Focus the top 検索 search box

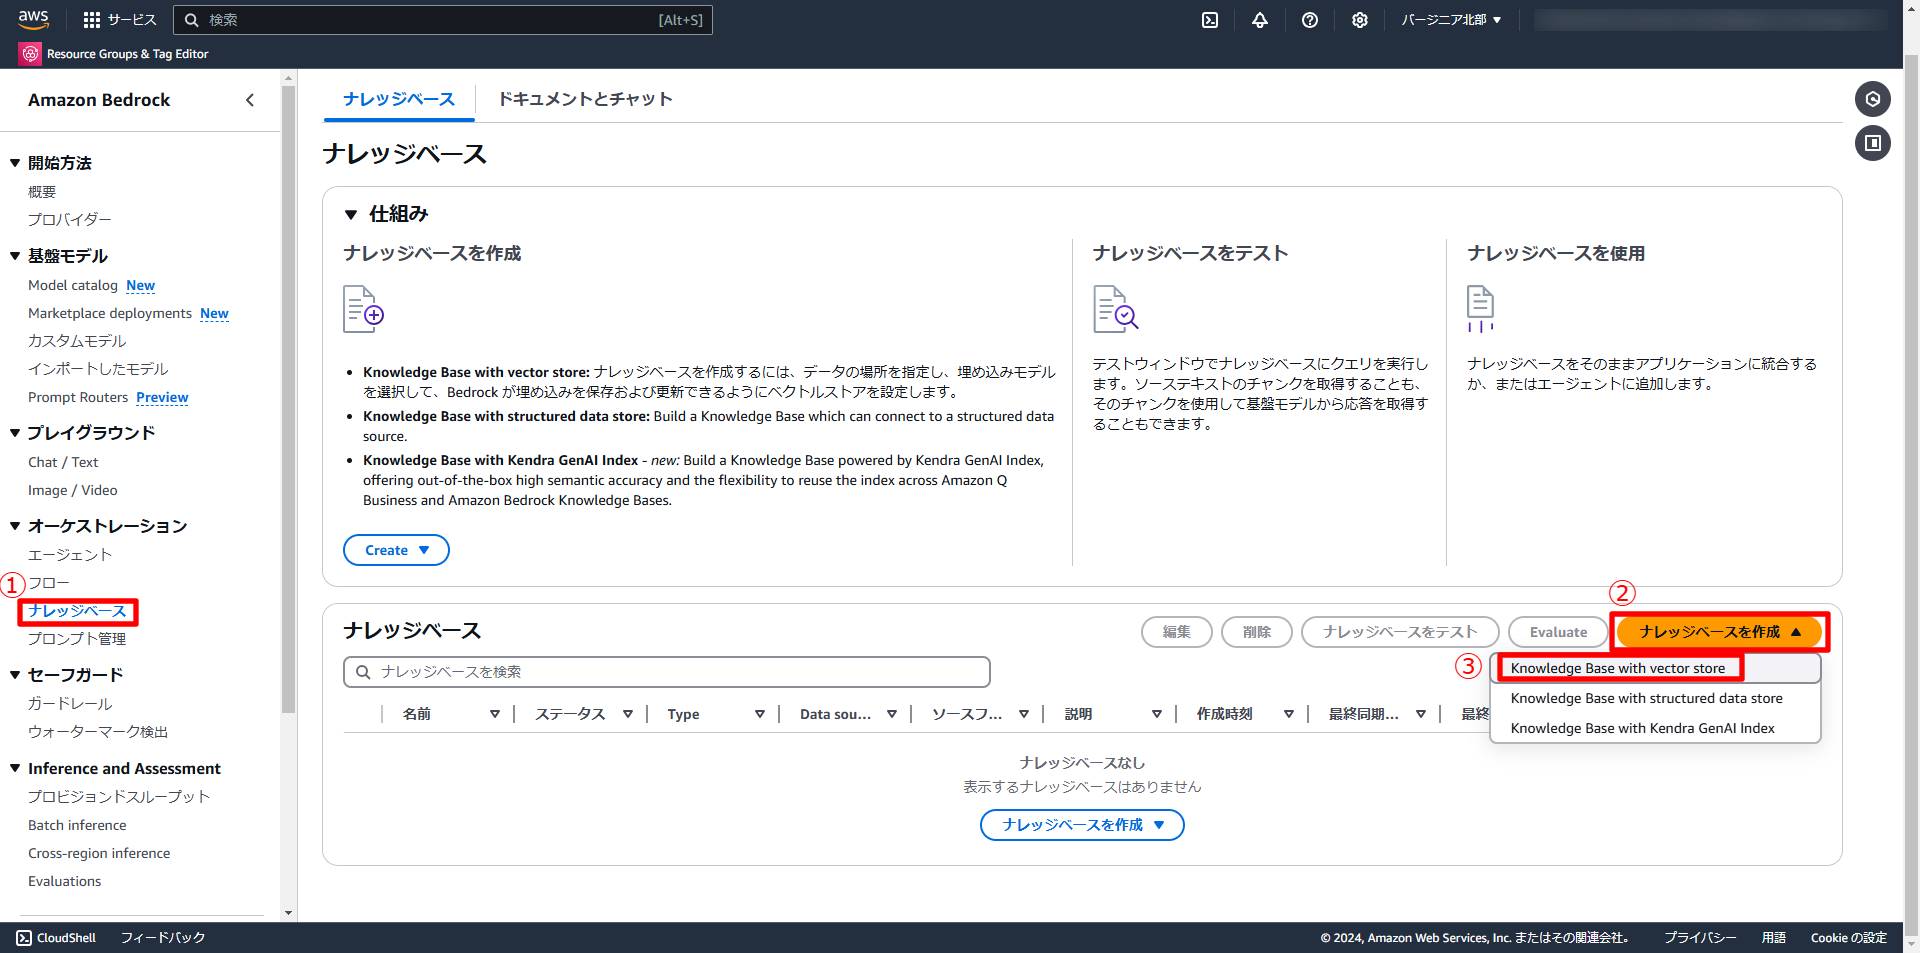click(x=443, y=20)
